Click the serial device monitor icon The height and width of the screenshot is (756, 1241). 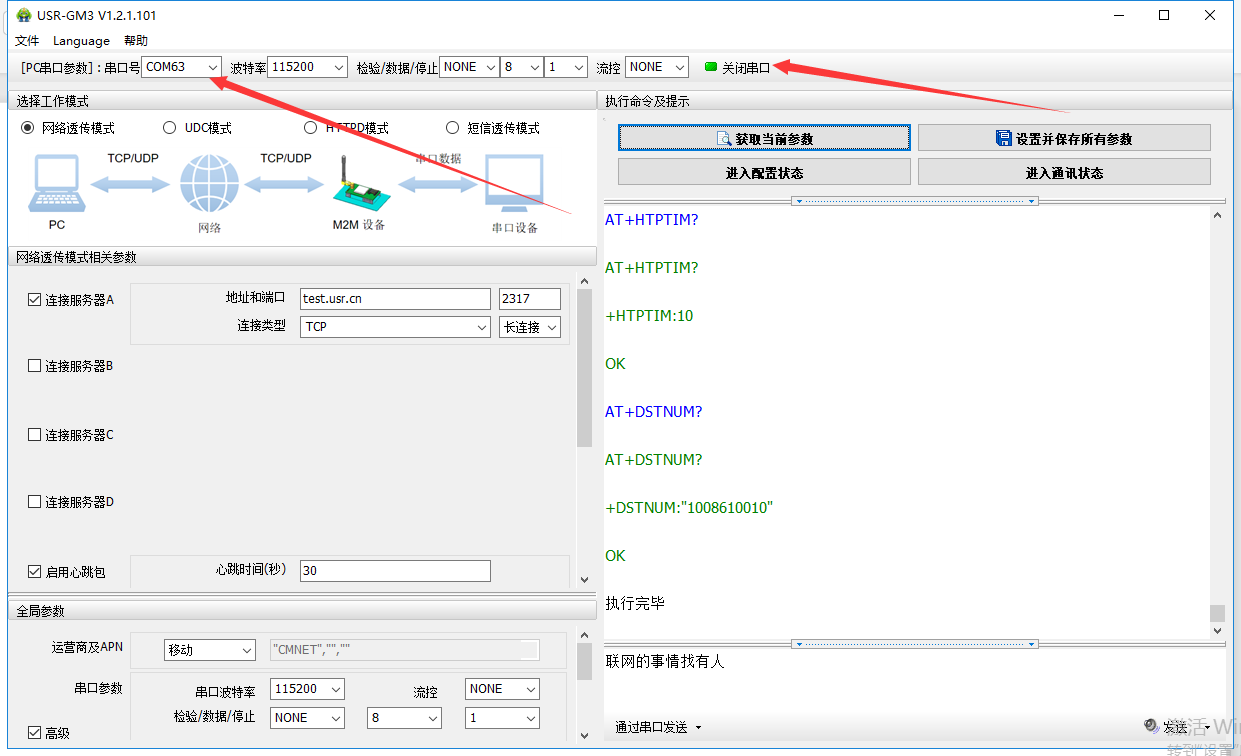(514, 184)
